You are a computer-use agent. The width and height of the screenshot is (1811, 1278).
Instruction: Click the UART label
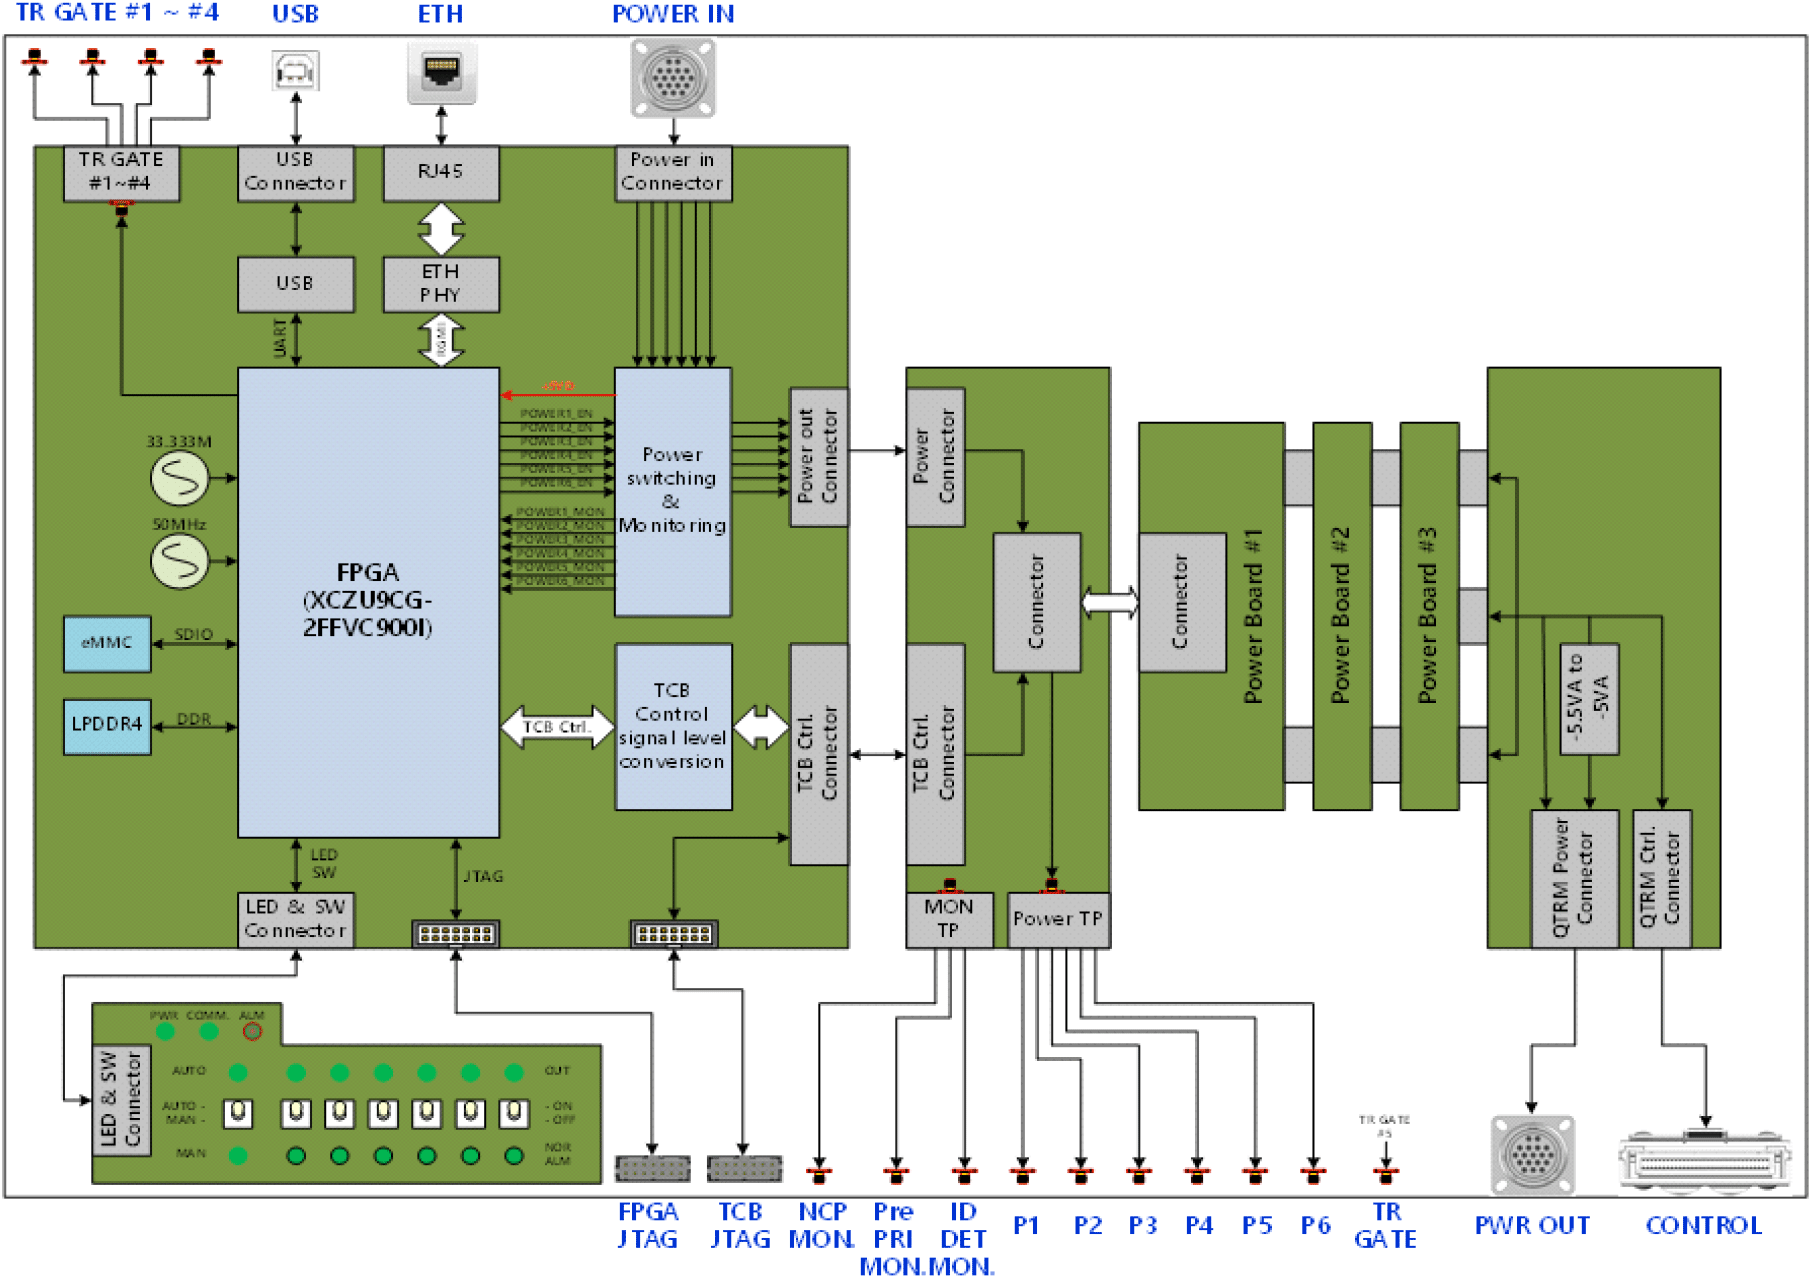tap(280, 338)
